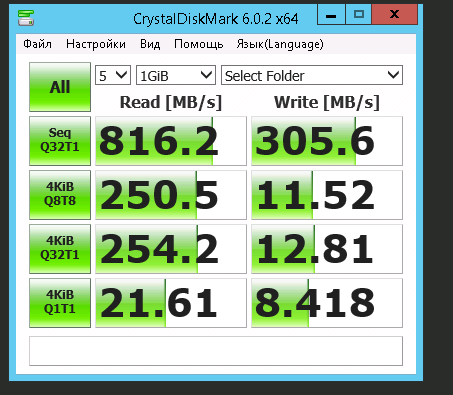Image resolution: width=453 pixels, height=395 pixels.
Task: Click the Seq read result 816.2
Action: click(171, 141)
